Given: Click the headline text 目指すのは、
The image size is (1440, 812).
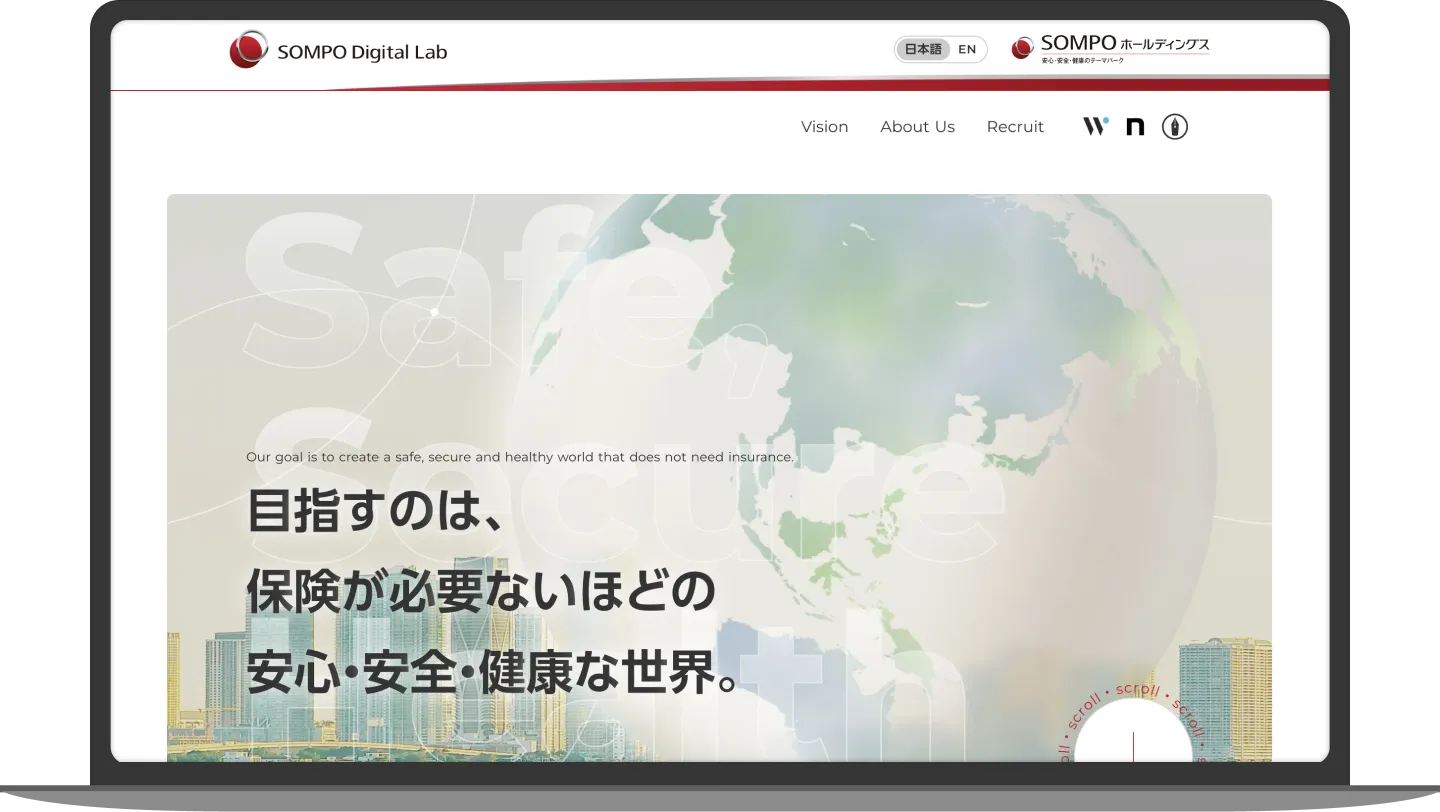Looking at the screenshot, I should click(x=375, y=510).
